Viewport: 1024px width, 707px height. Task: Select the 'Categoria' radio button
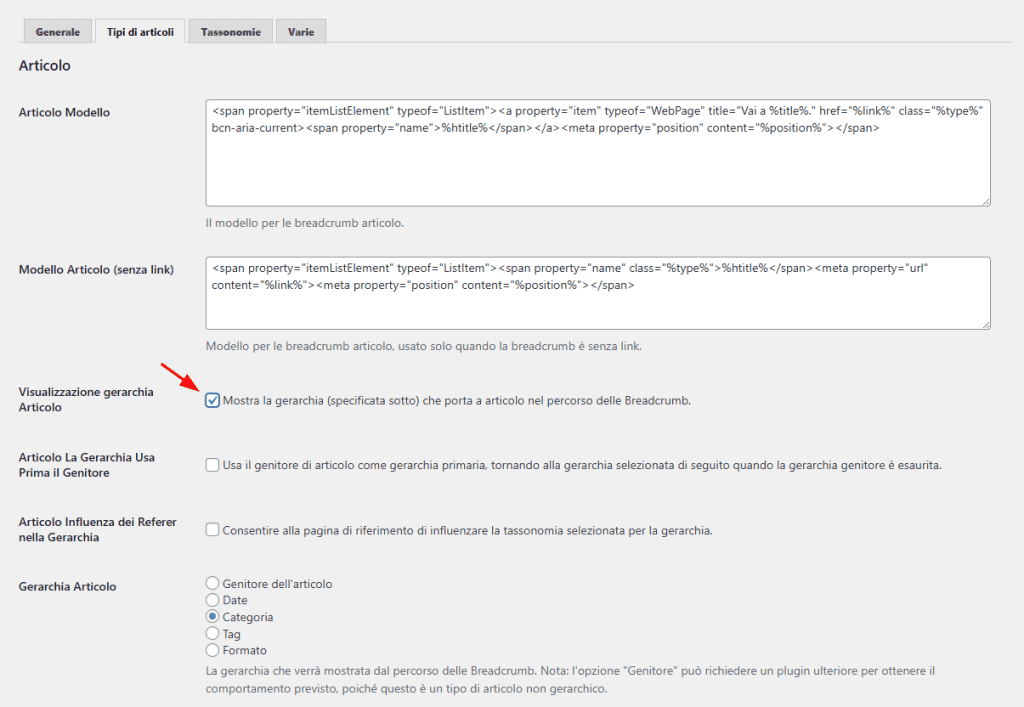tap(212, 617)
